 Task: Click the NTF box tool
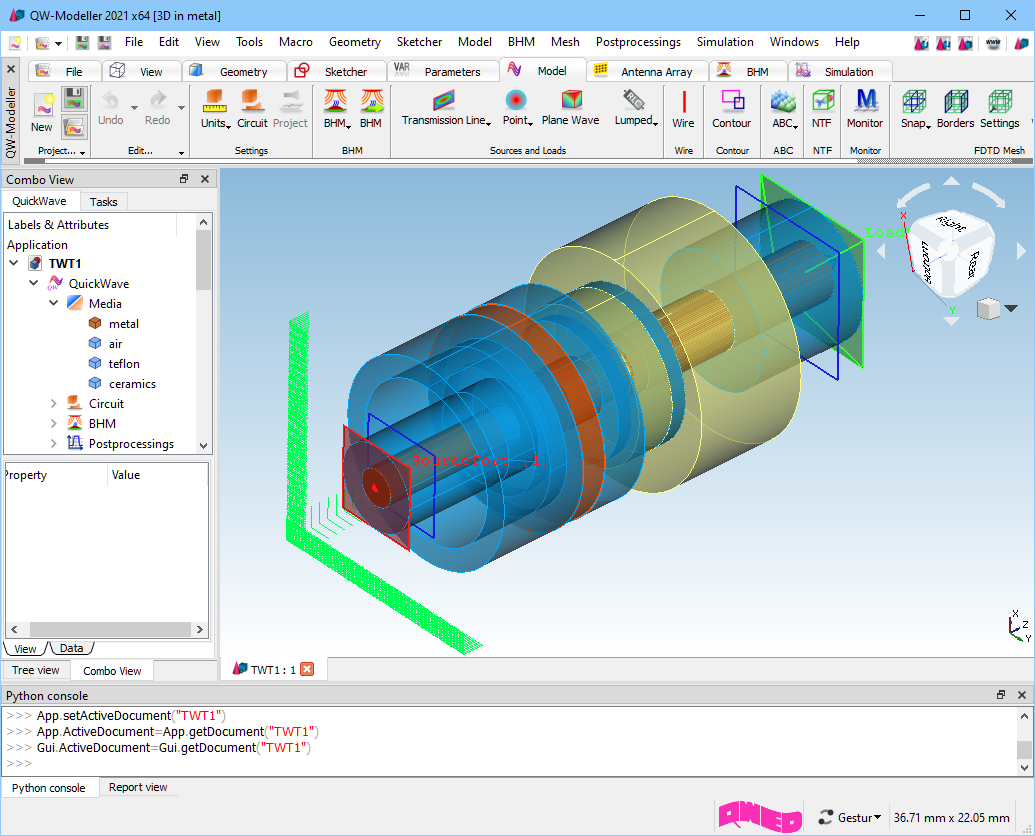click(822, 109)
